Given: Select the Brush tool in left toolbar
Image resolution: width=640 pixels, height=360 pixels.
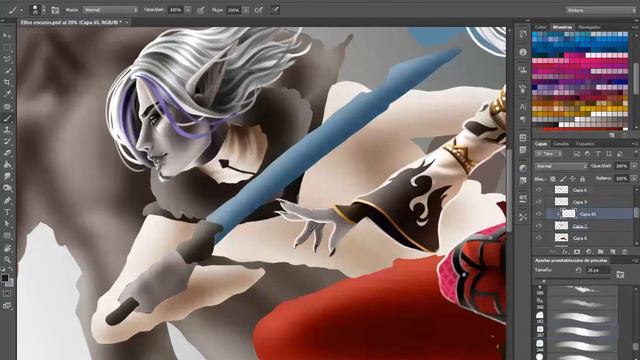Looking at the screenshot, I should pos(7,118).
